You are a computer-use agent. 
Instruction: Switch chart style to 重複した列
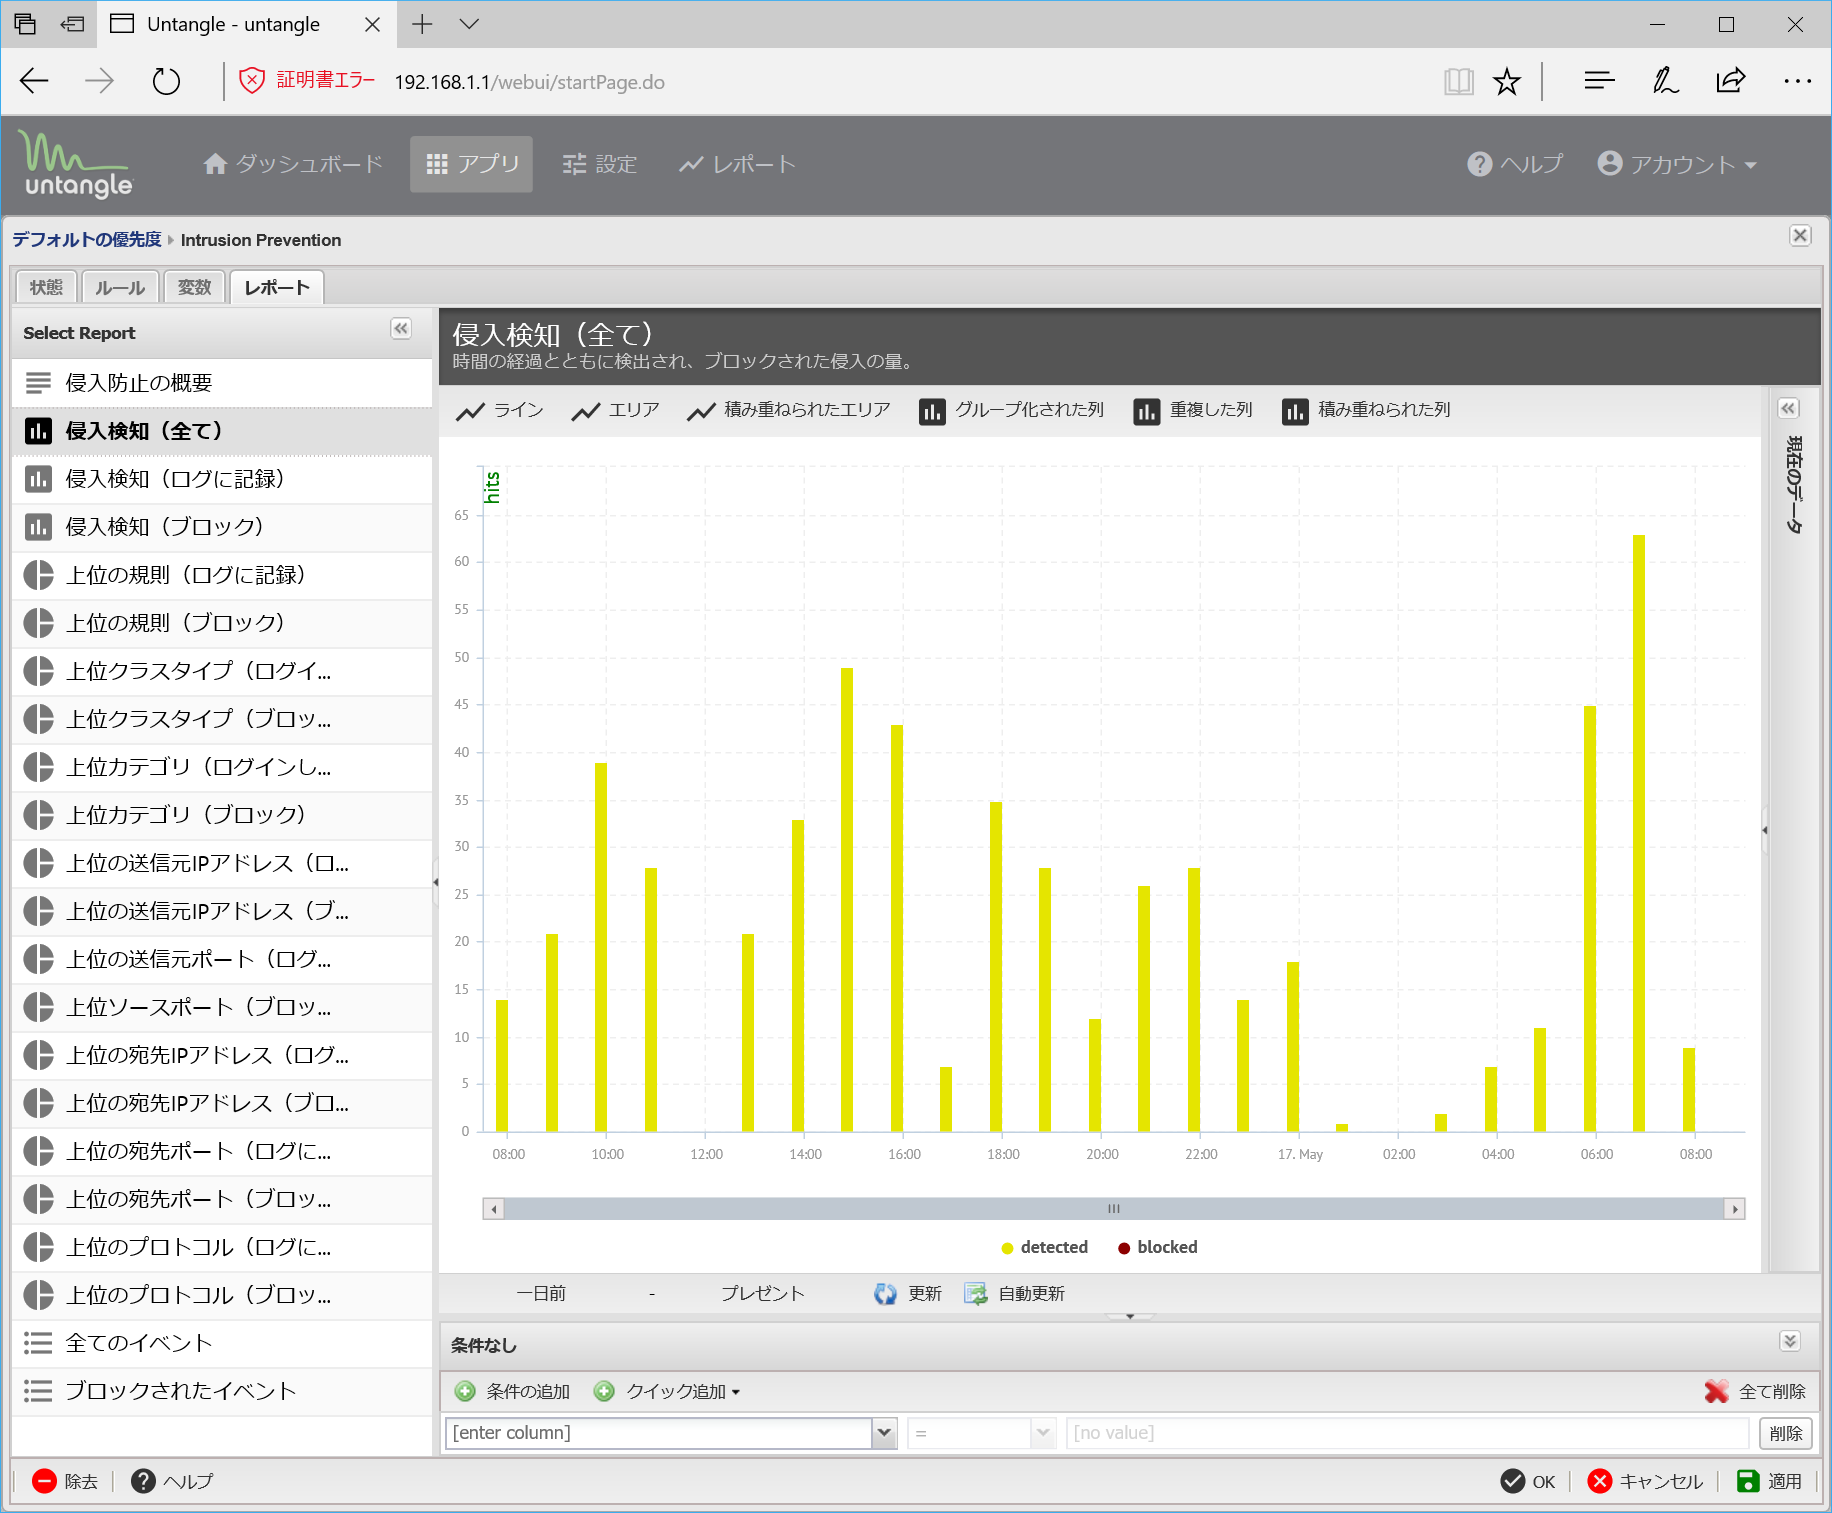pos(1192,410)
